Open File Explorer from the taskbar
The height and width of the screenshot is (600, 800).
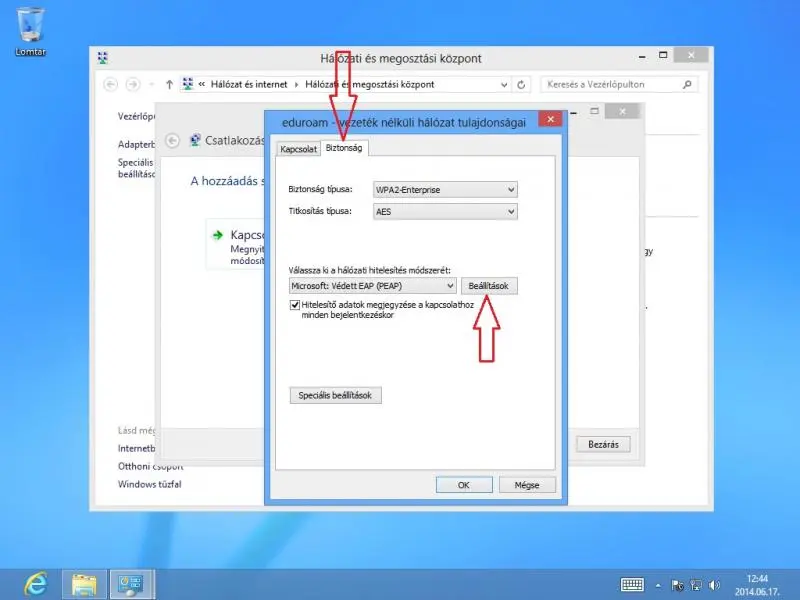[x=84, y=583]
